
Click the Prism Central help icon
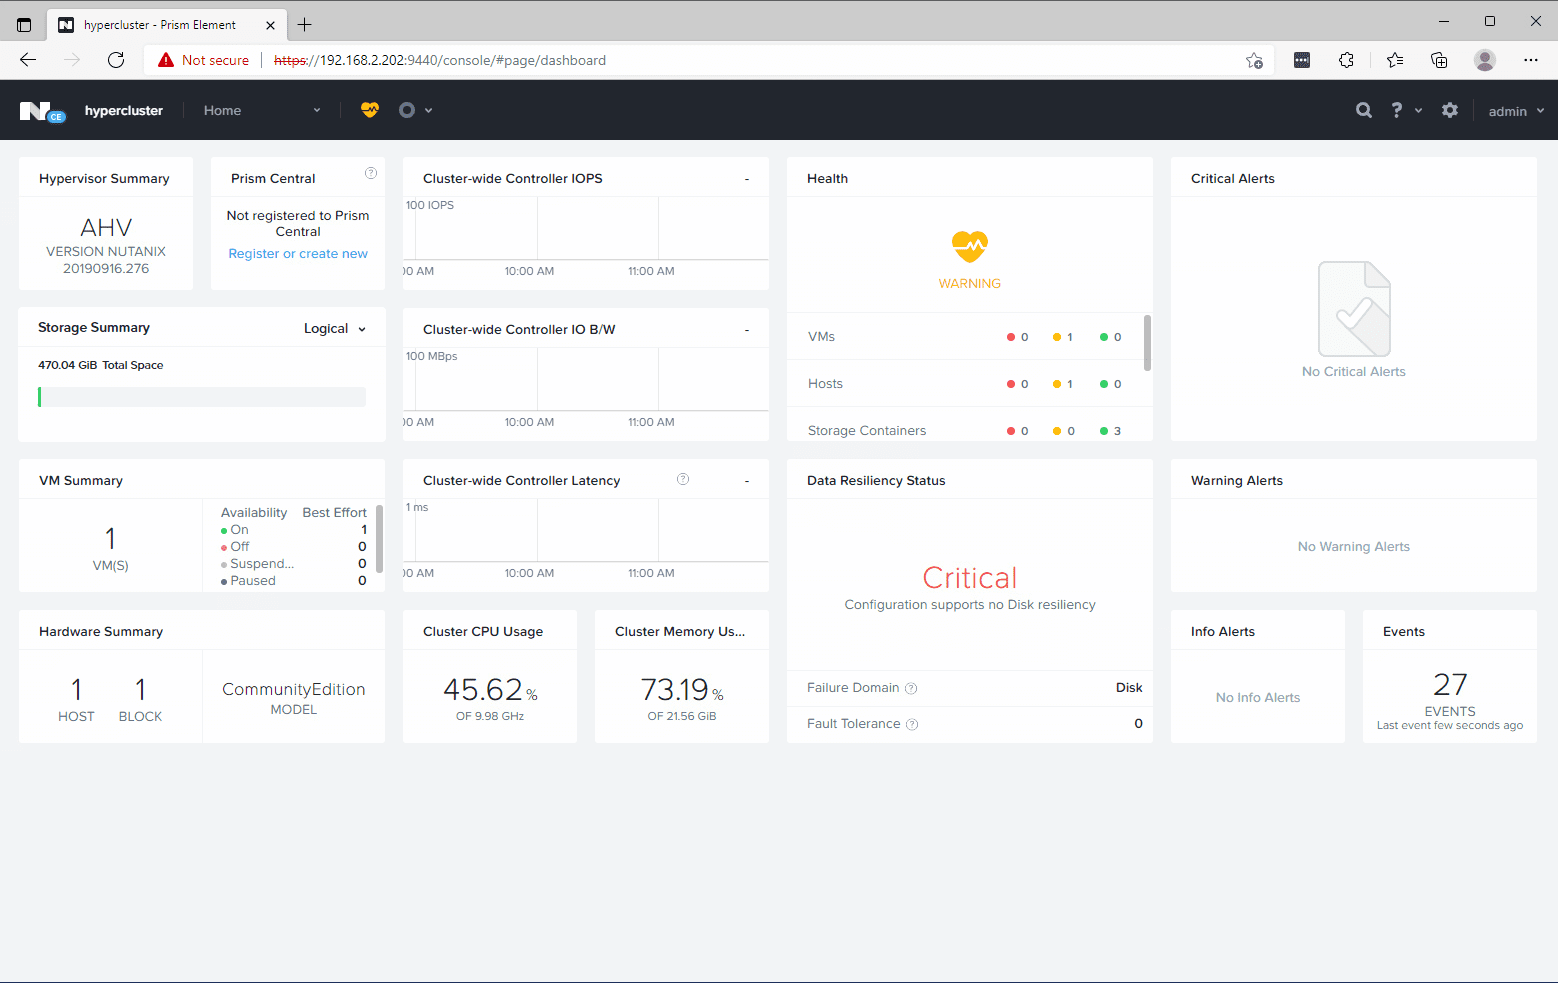click(371, 173)
